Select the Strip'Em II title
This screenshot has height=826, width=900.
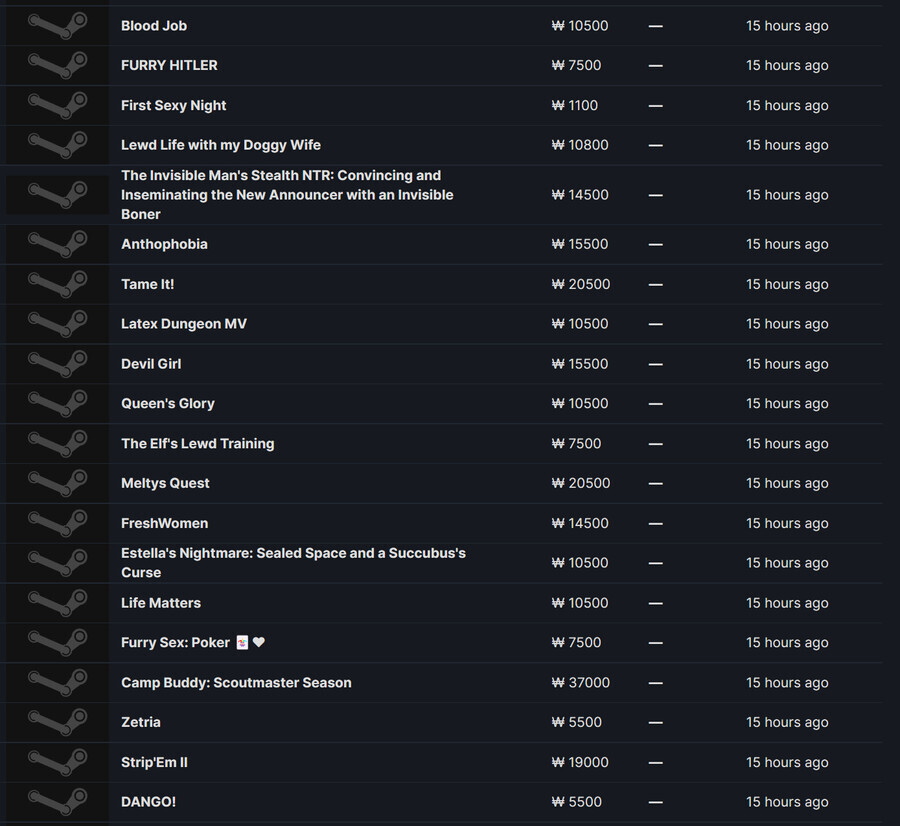pos(154,762)
